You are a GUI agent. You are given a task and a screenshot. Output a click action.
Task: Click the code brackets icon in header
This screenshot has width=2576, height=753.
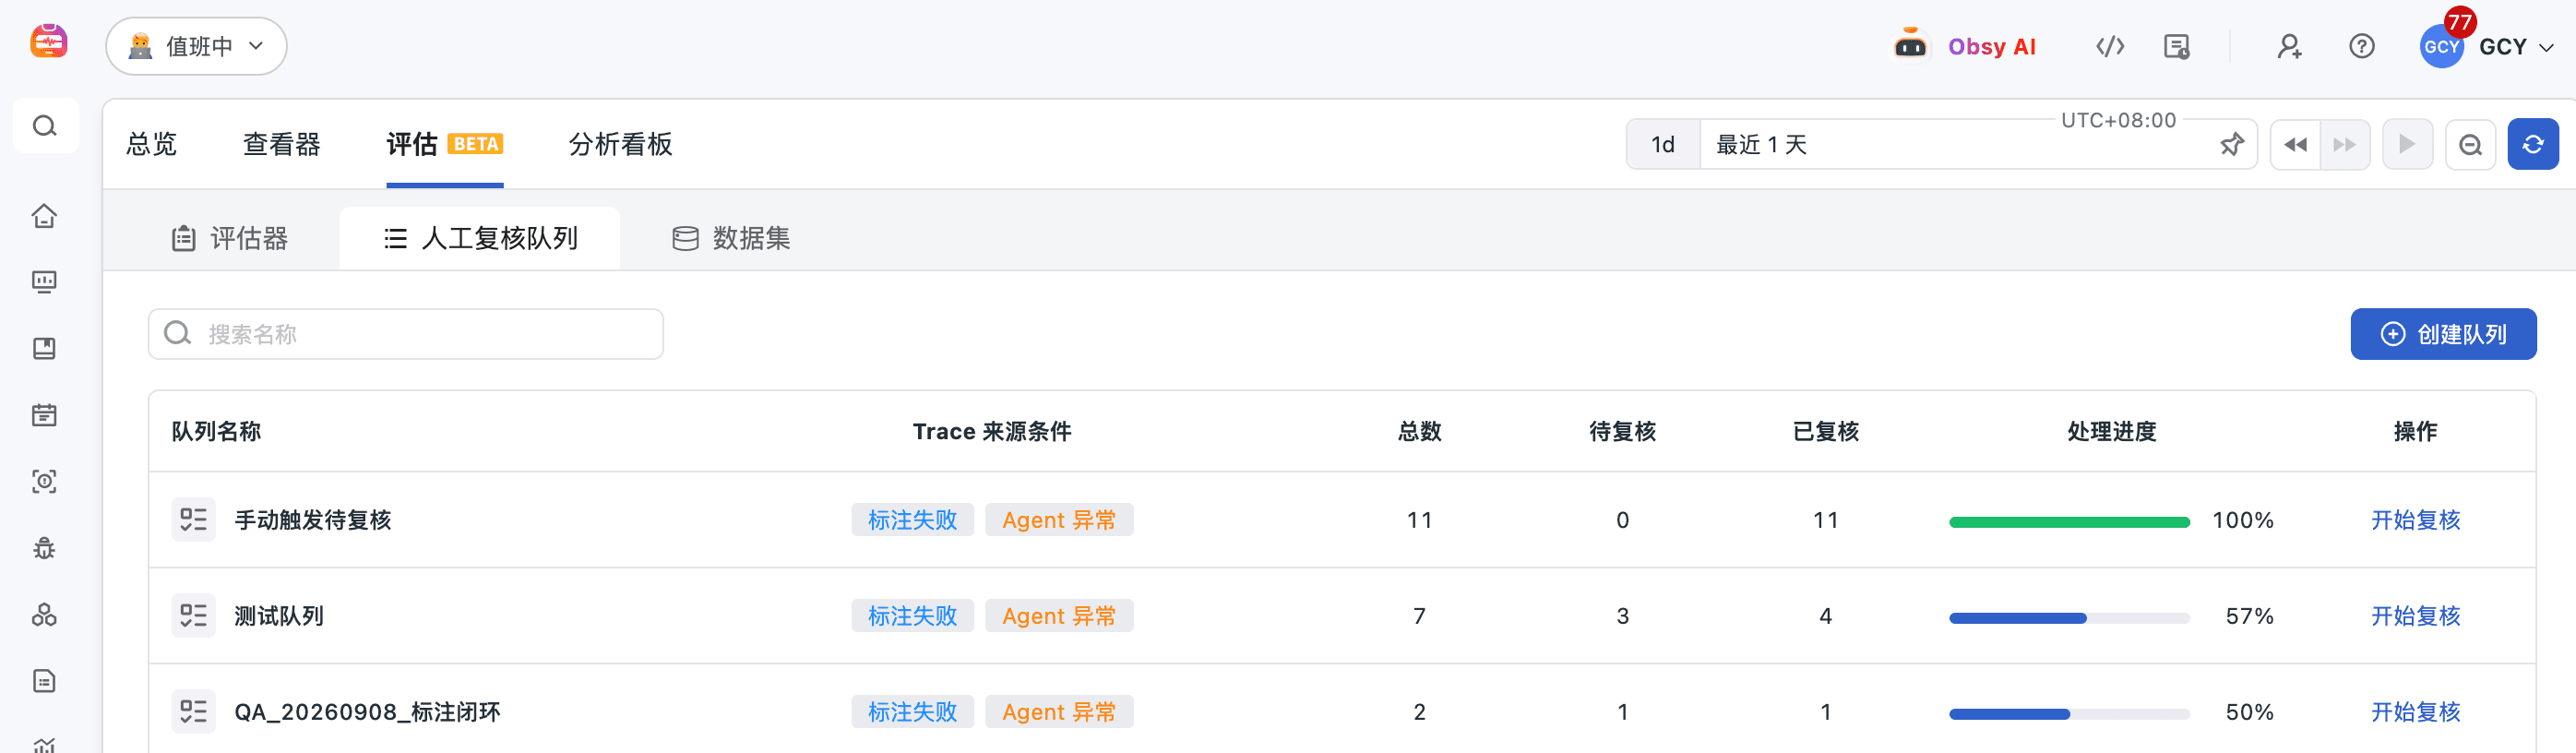pyautogui.click(x=2110, y=47)
